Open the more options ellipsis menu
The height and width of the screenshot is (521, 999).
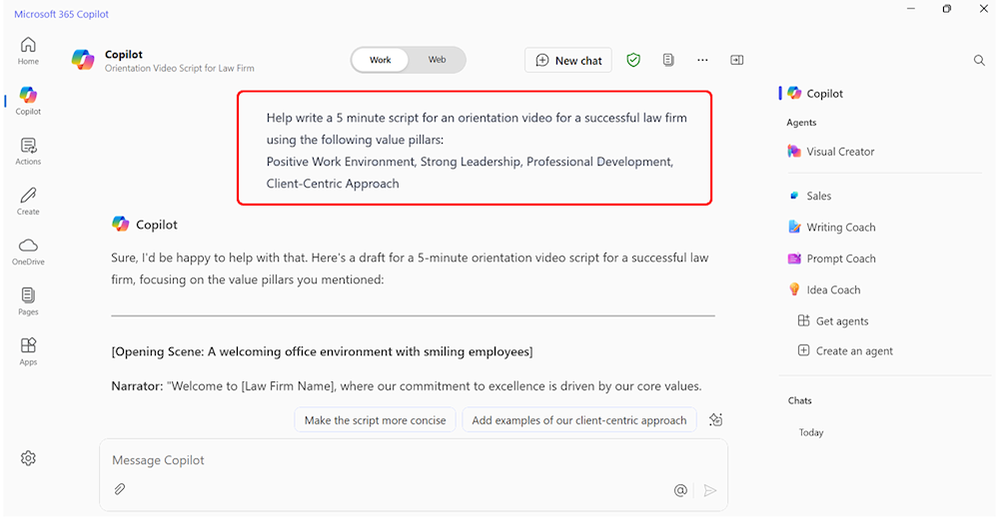point(702,60)
